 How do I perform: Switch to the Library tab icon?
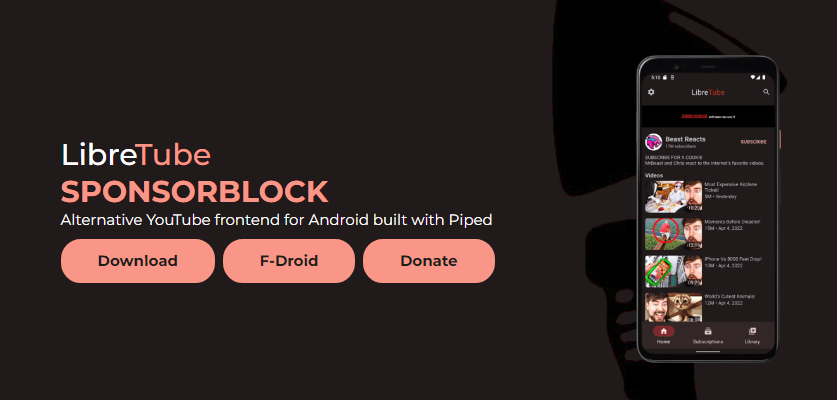tap(752, 331)
